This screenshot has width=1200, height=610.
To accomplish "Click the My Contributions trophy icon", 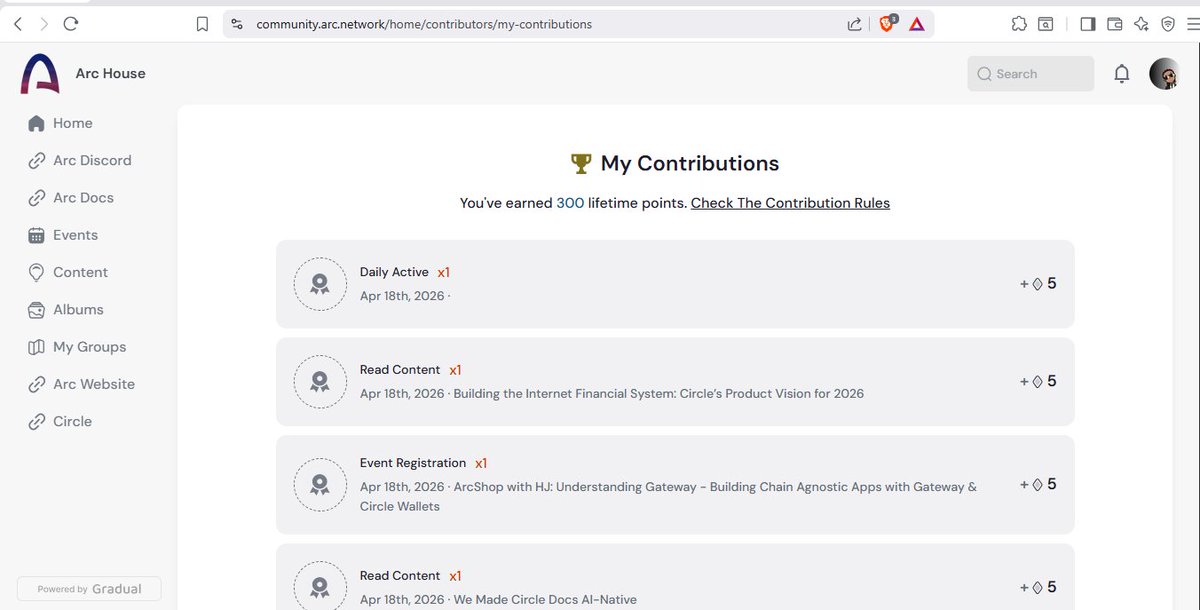I will [581, 163].
